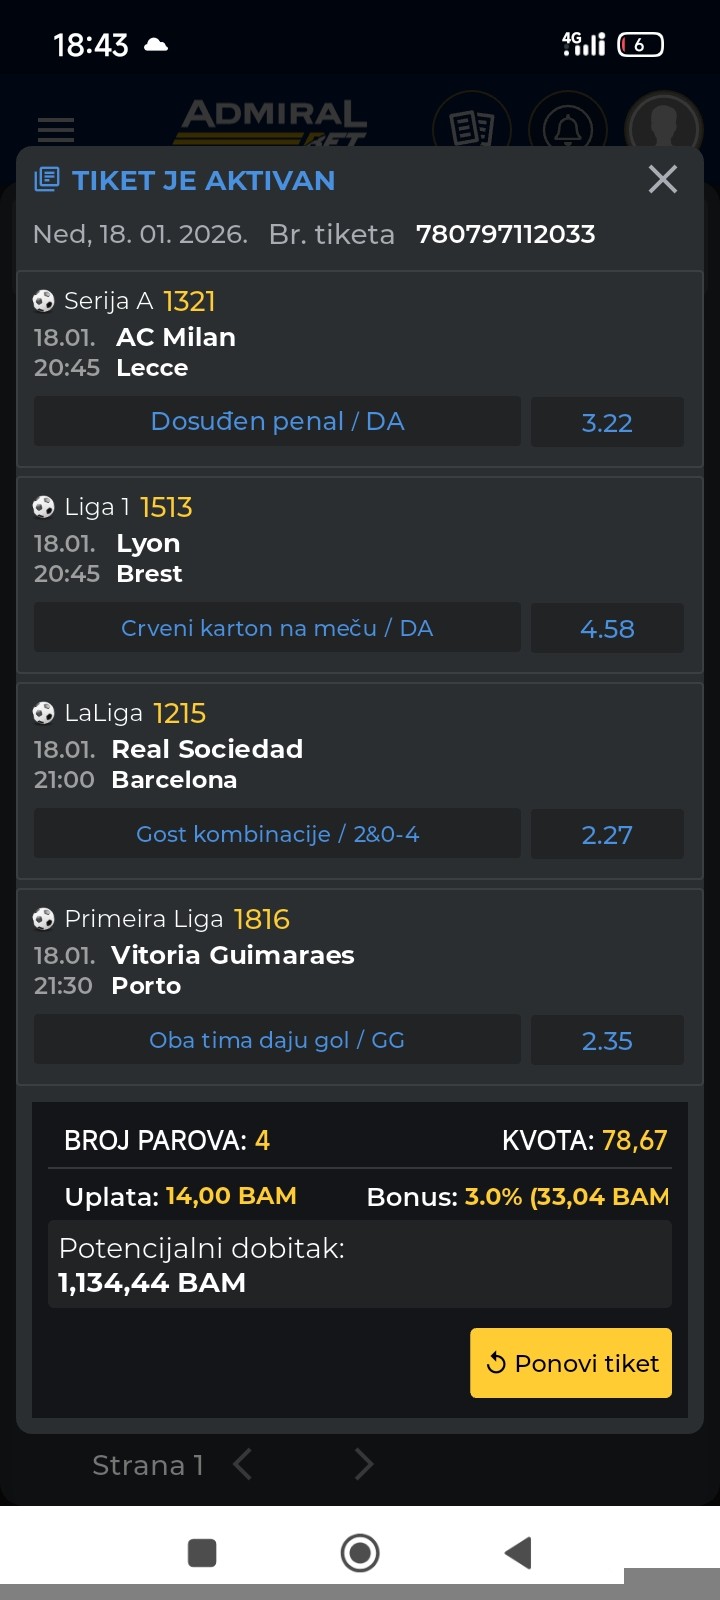Close the active ticket dialog
This screenshot has width=720, height=1600.
click(x=663, y=180)
